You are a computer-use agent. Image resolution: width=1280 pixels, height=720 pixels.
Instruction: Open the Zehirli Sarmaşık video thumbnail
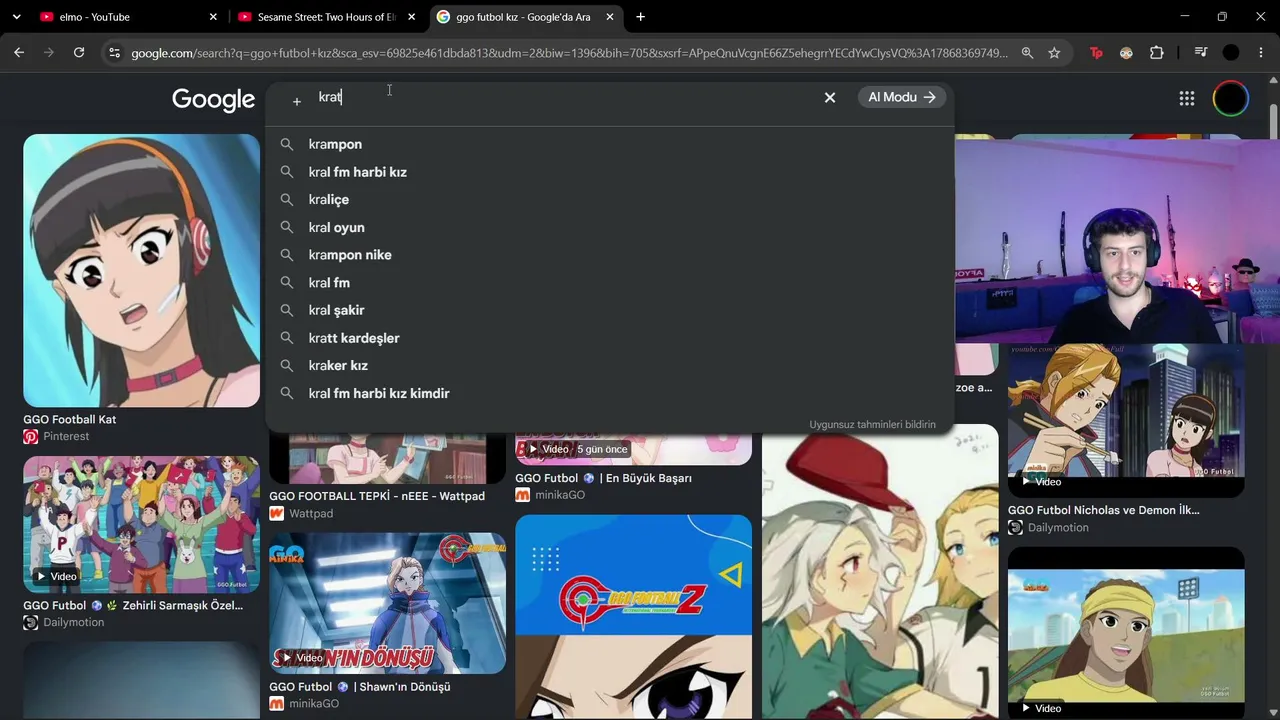pyautogui.click(x=141, y=524)
